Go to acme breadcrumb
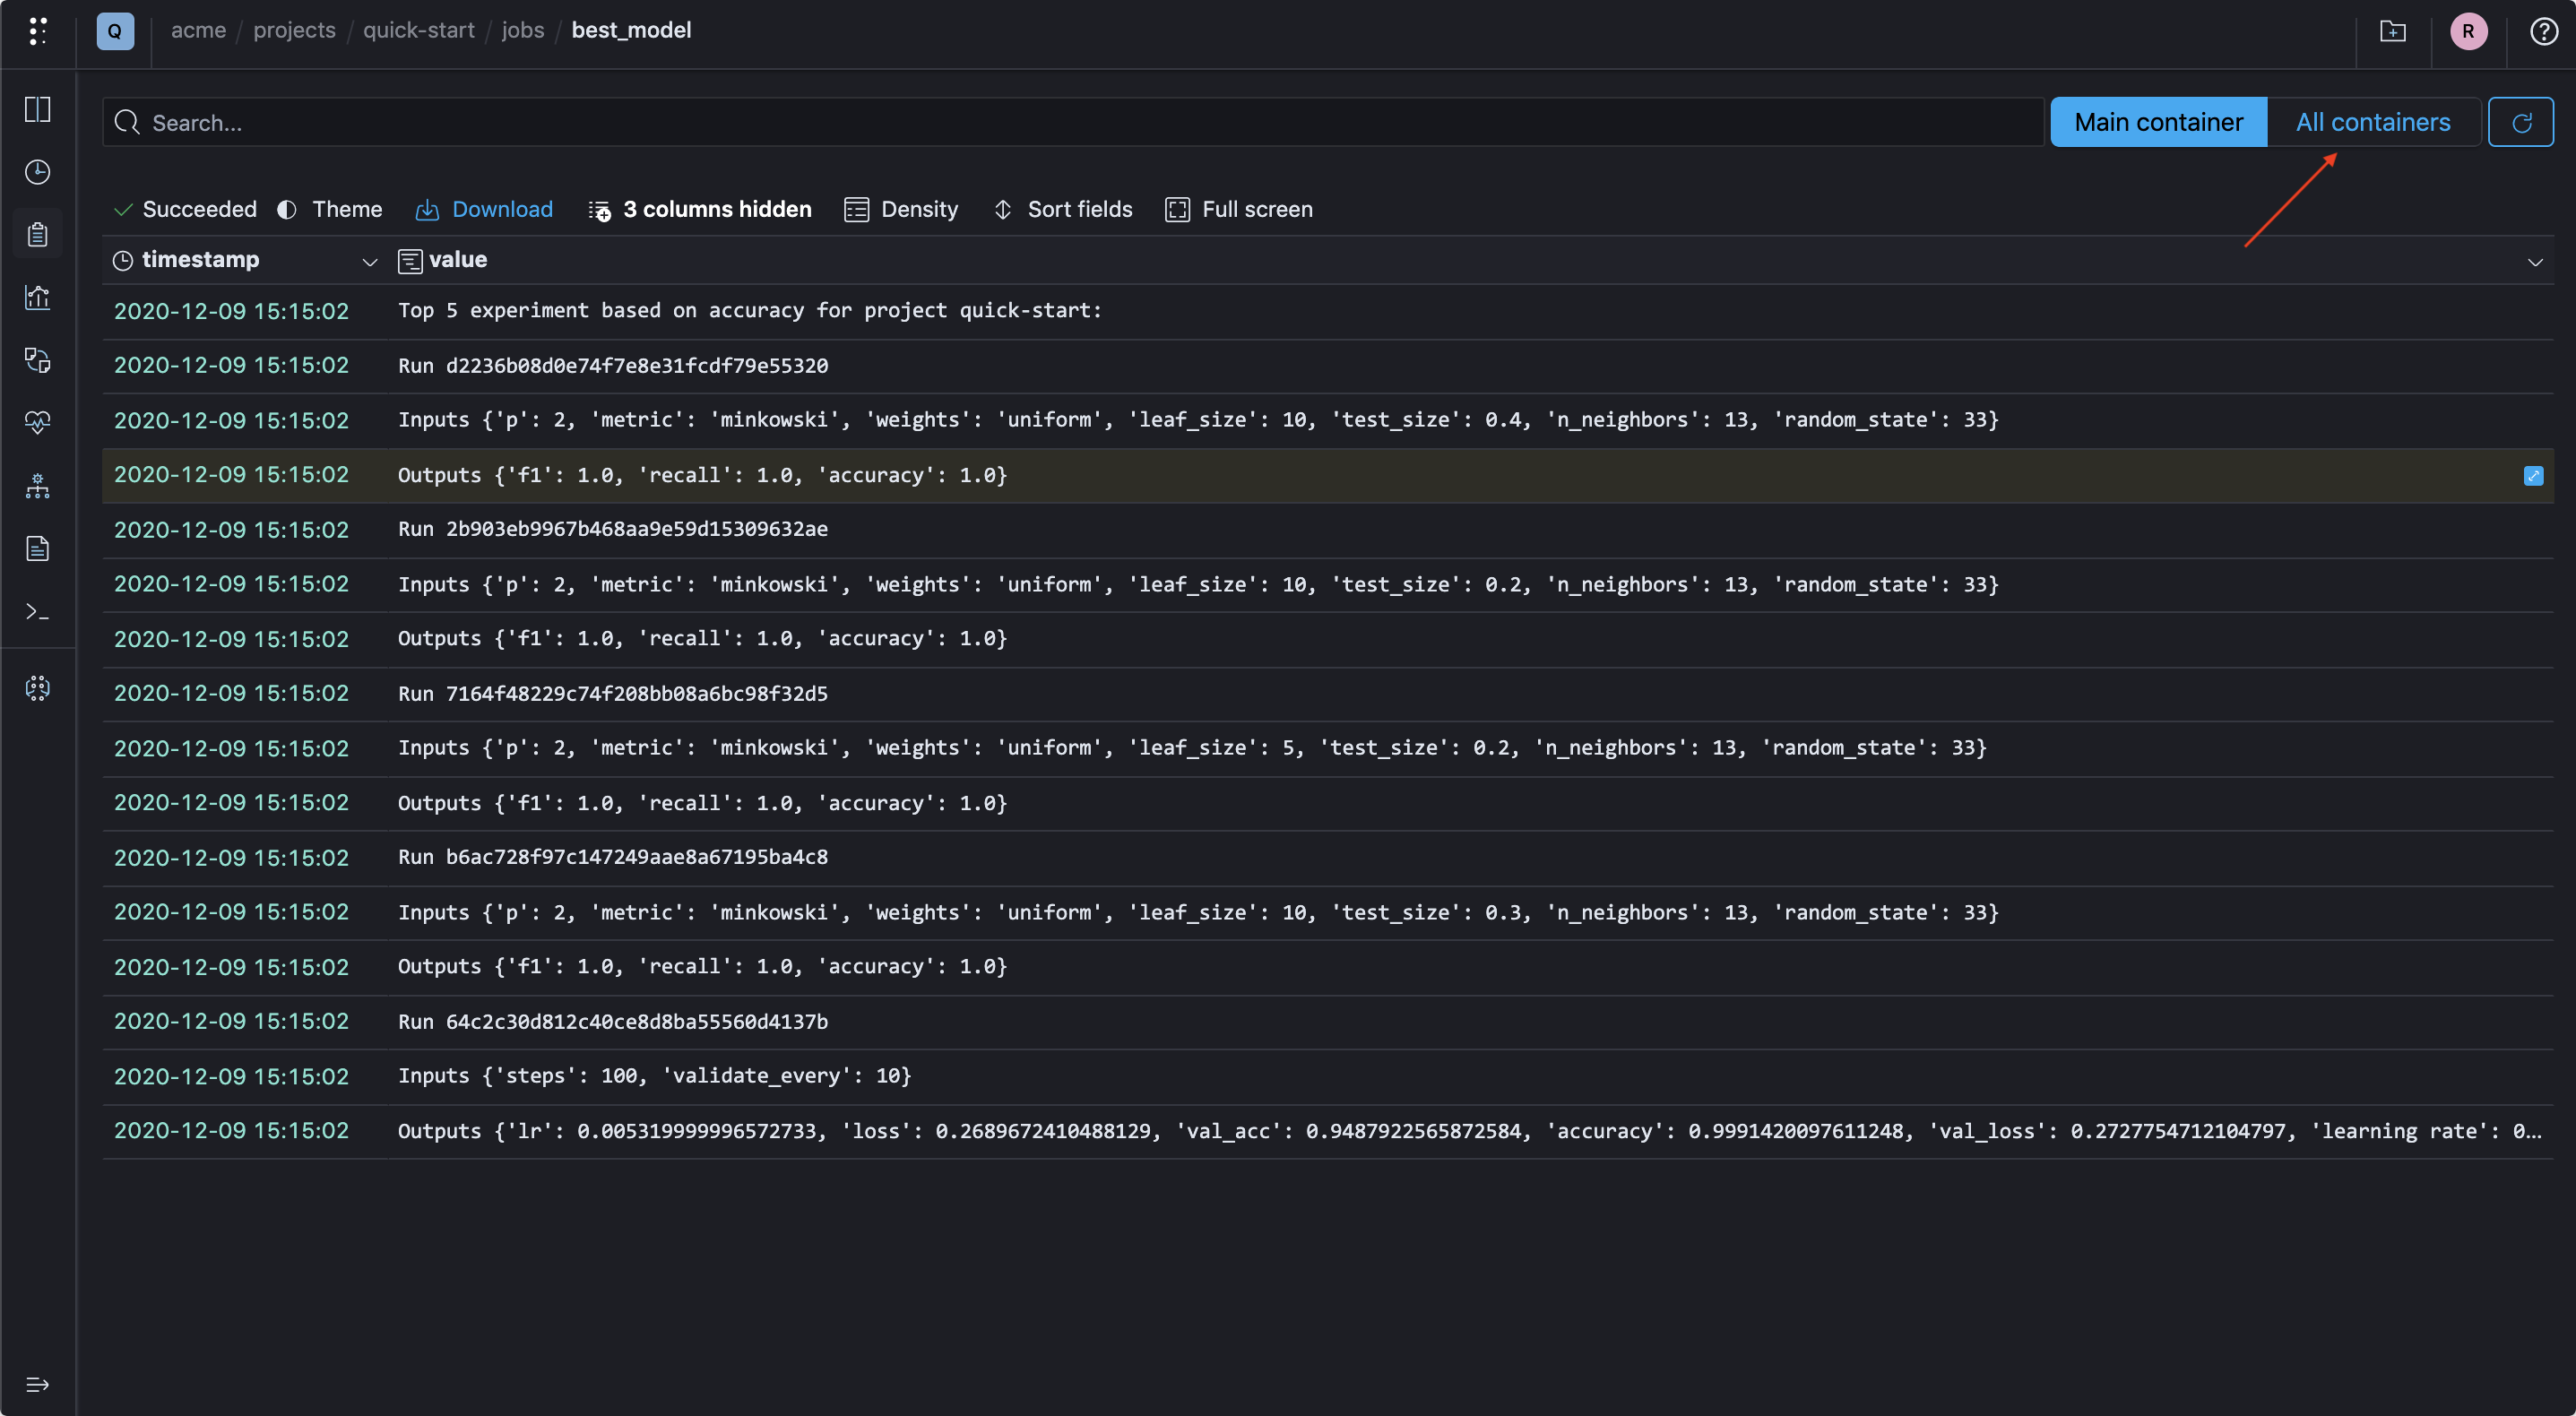 pos(198,30)
